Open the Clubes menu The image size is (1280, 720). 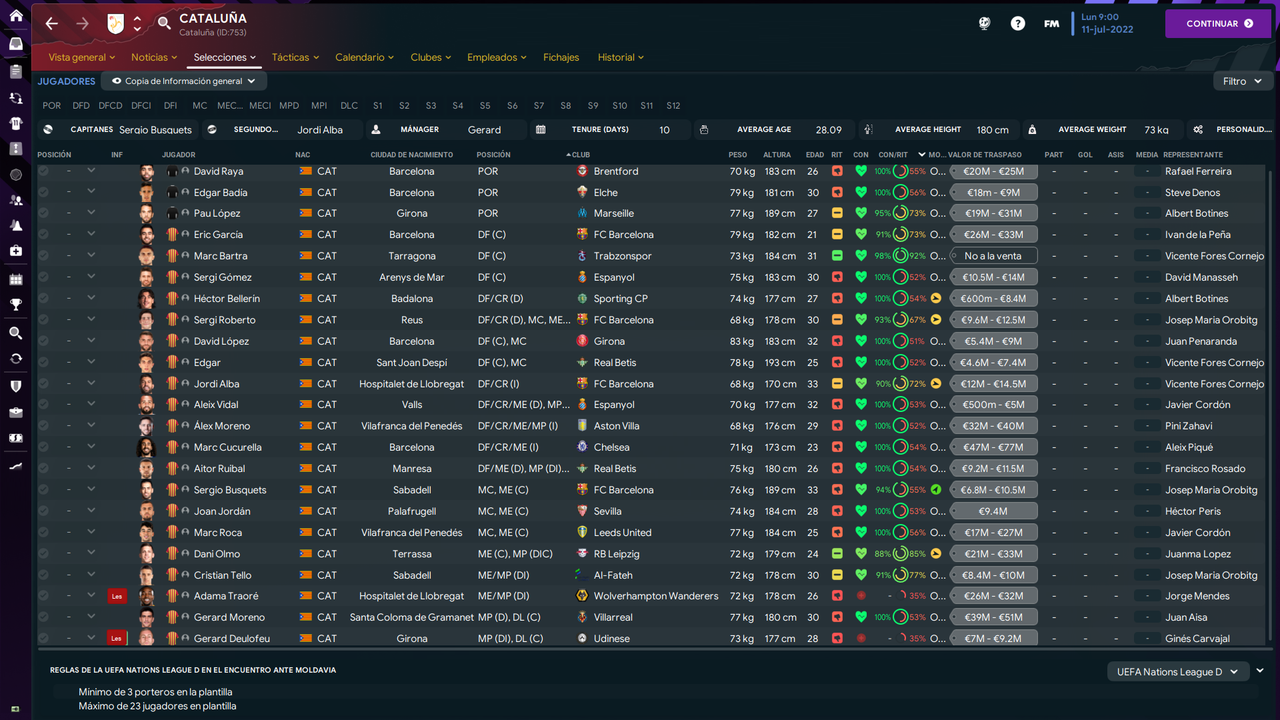click(432, 57)
